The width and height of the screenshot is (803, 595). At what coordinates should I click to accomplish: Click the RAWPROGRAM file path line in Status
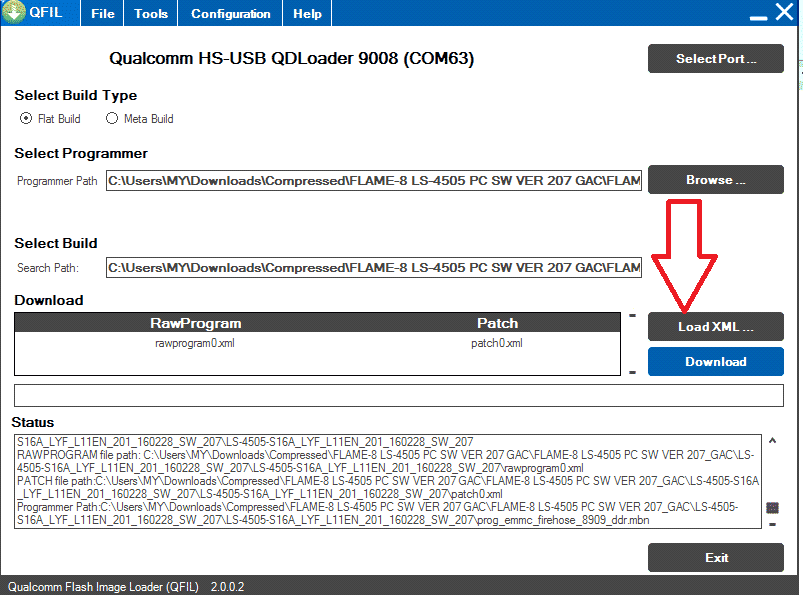pyautogui.click(x=385, y=461)
